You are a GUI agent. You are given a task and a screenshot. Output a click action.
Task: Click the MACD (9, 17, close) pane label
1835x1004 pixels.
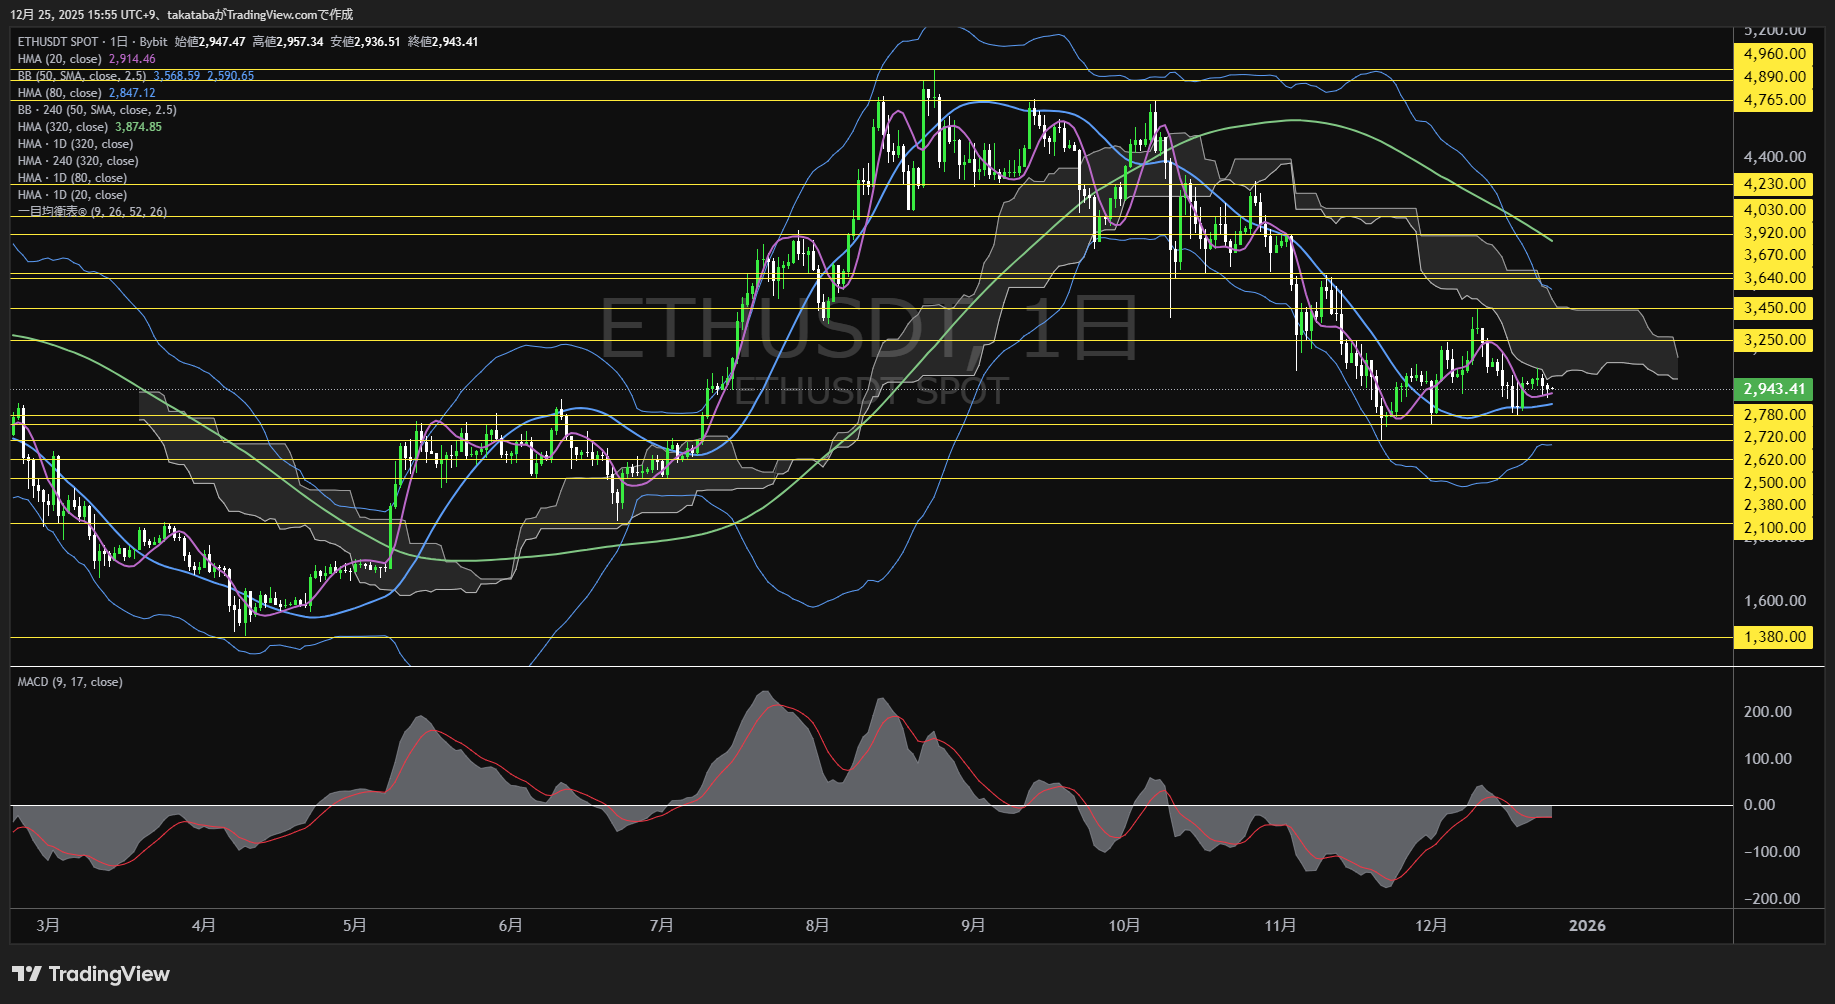[70, 682]
